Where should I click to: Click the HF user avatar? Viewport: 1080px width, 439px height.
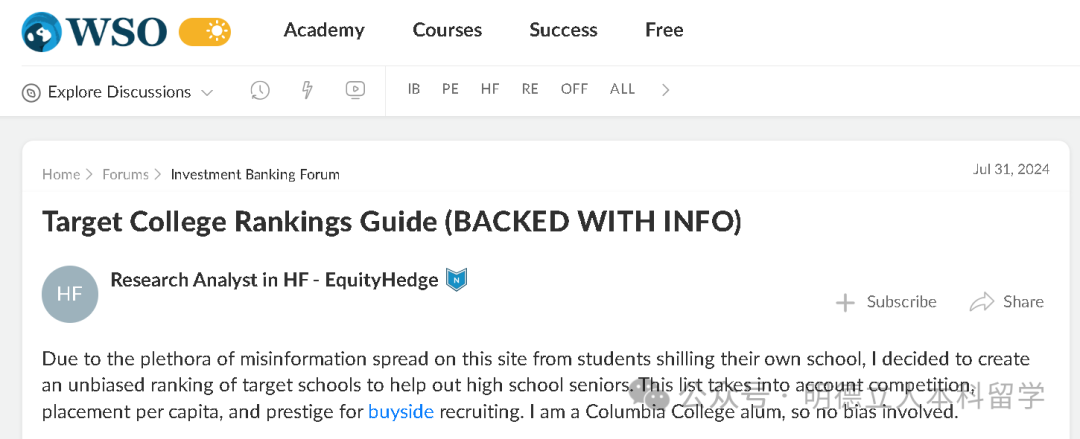[70, 294]
